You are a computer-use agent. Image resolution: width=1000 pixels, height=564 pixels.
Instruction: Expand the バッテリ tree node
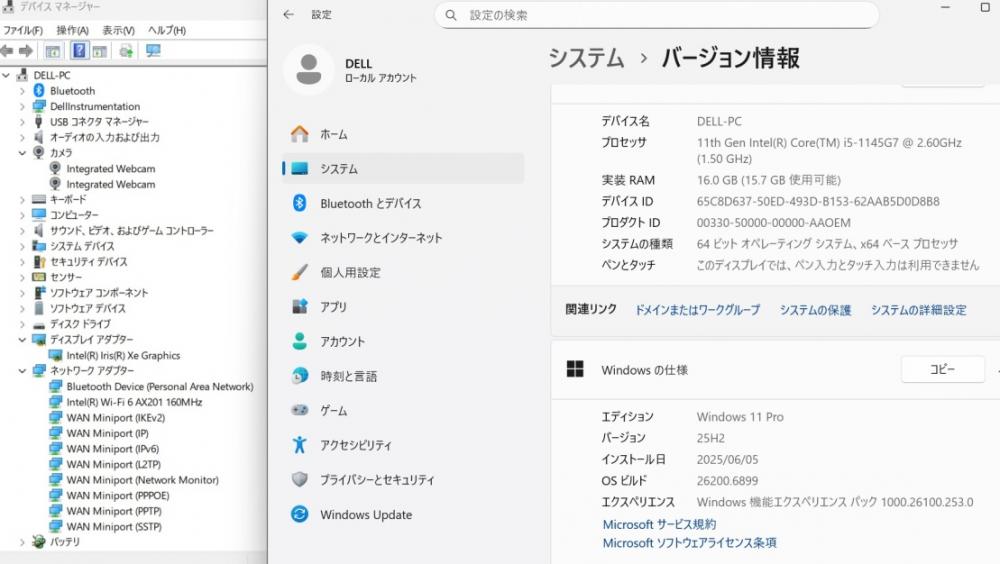[23, 542]
